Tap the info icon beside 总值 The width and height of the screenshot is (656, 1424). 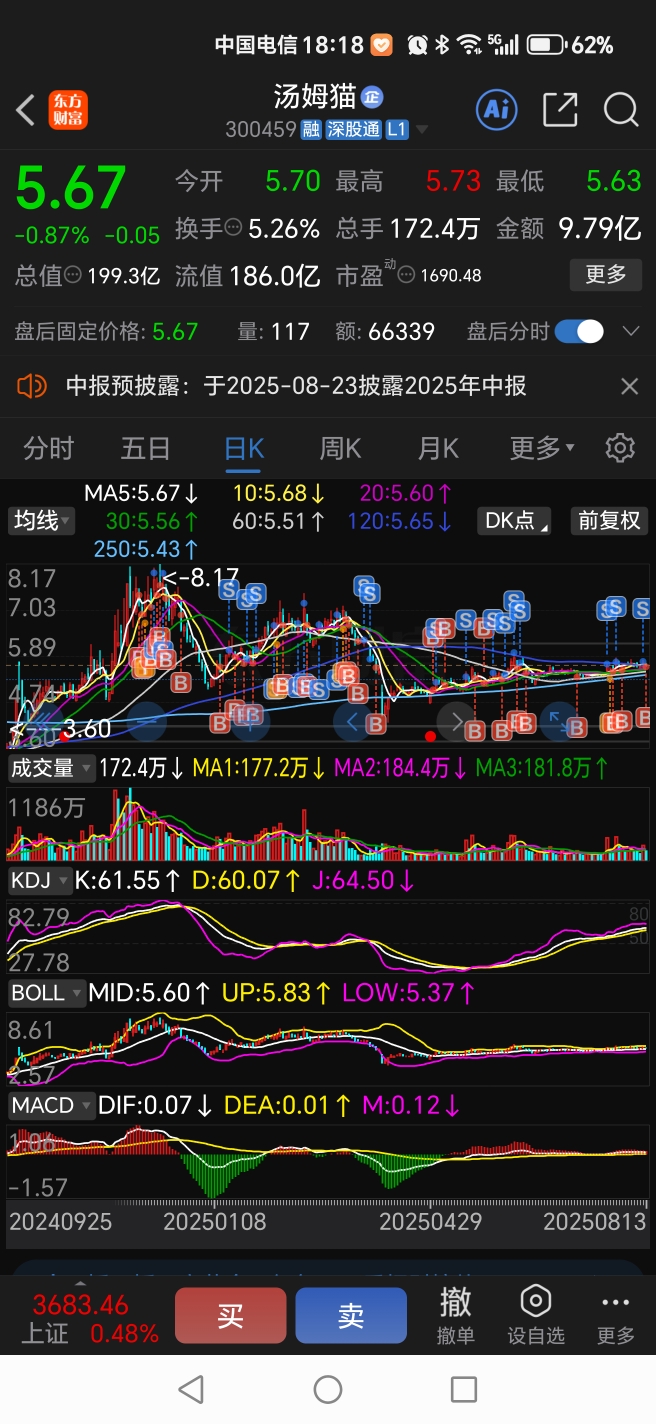point(73,275)
